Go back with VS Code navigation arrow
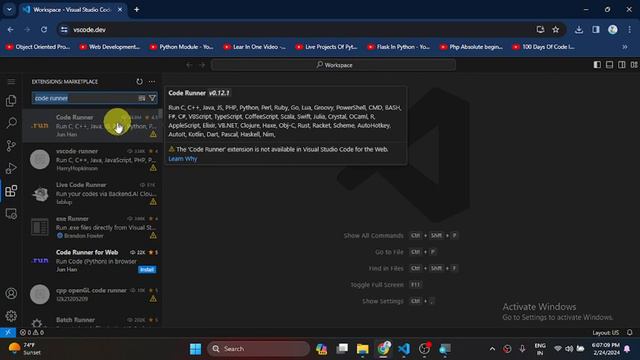 [x=189, y=65]
